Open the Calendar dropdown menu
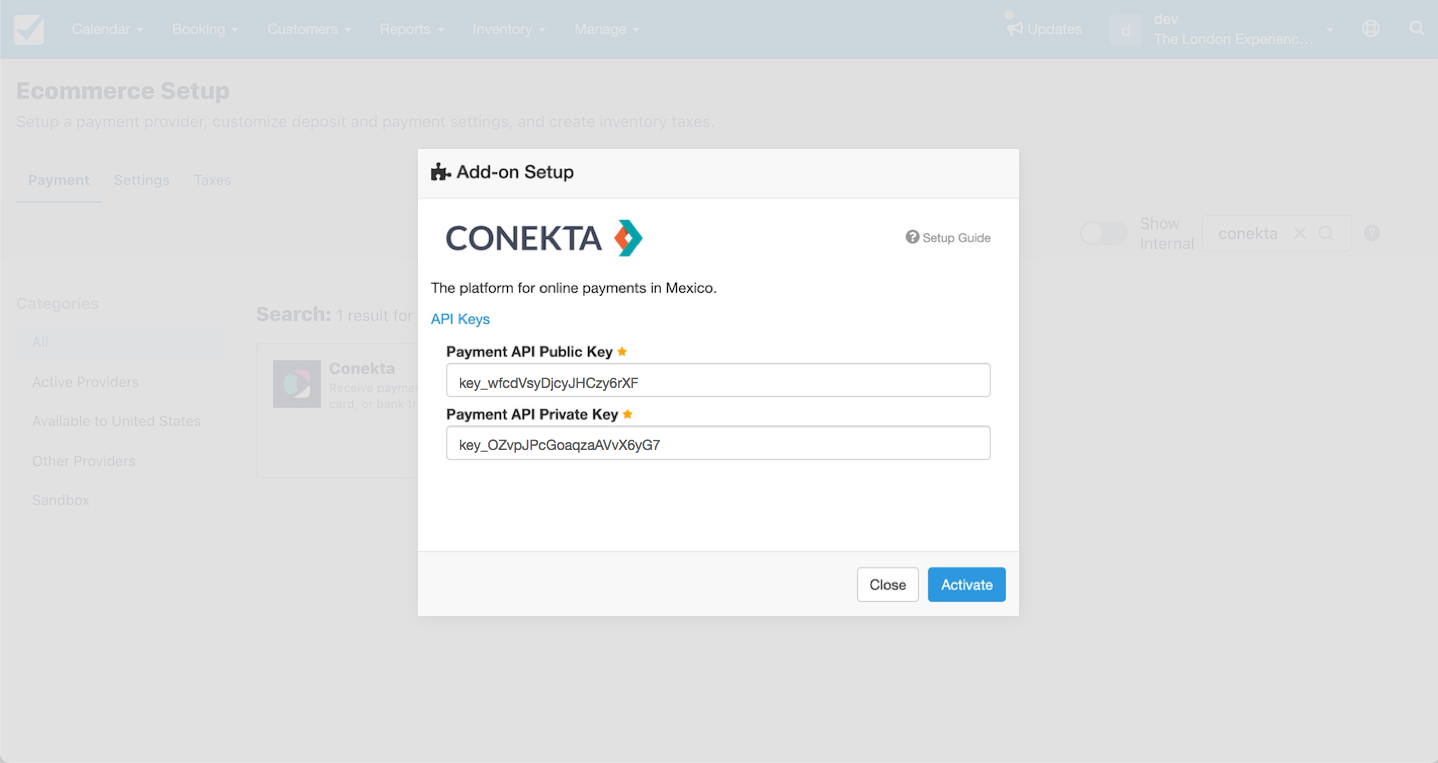 [x=107, y=29]
